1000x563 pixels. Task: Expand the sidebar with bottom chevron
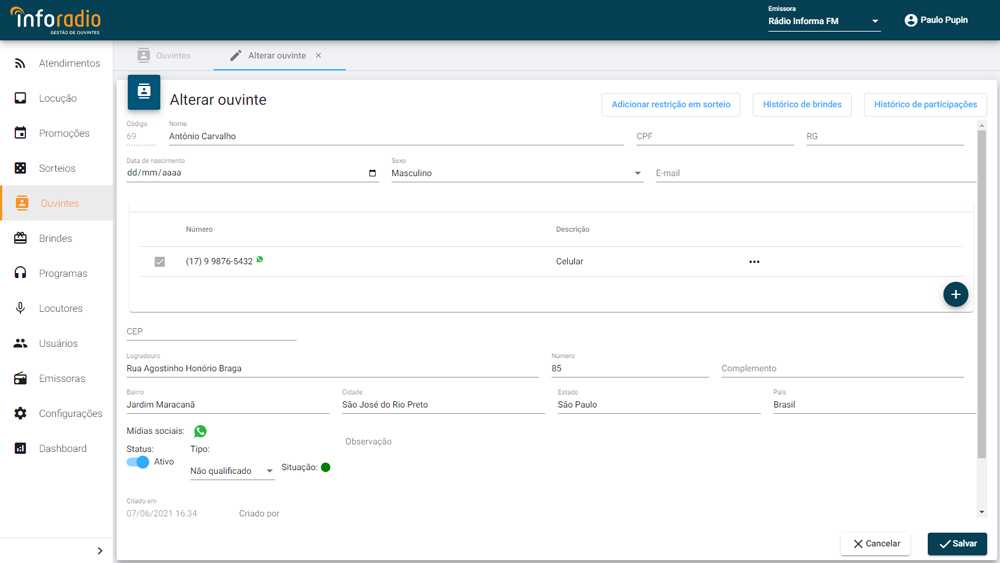click(x=99, y=551)
